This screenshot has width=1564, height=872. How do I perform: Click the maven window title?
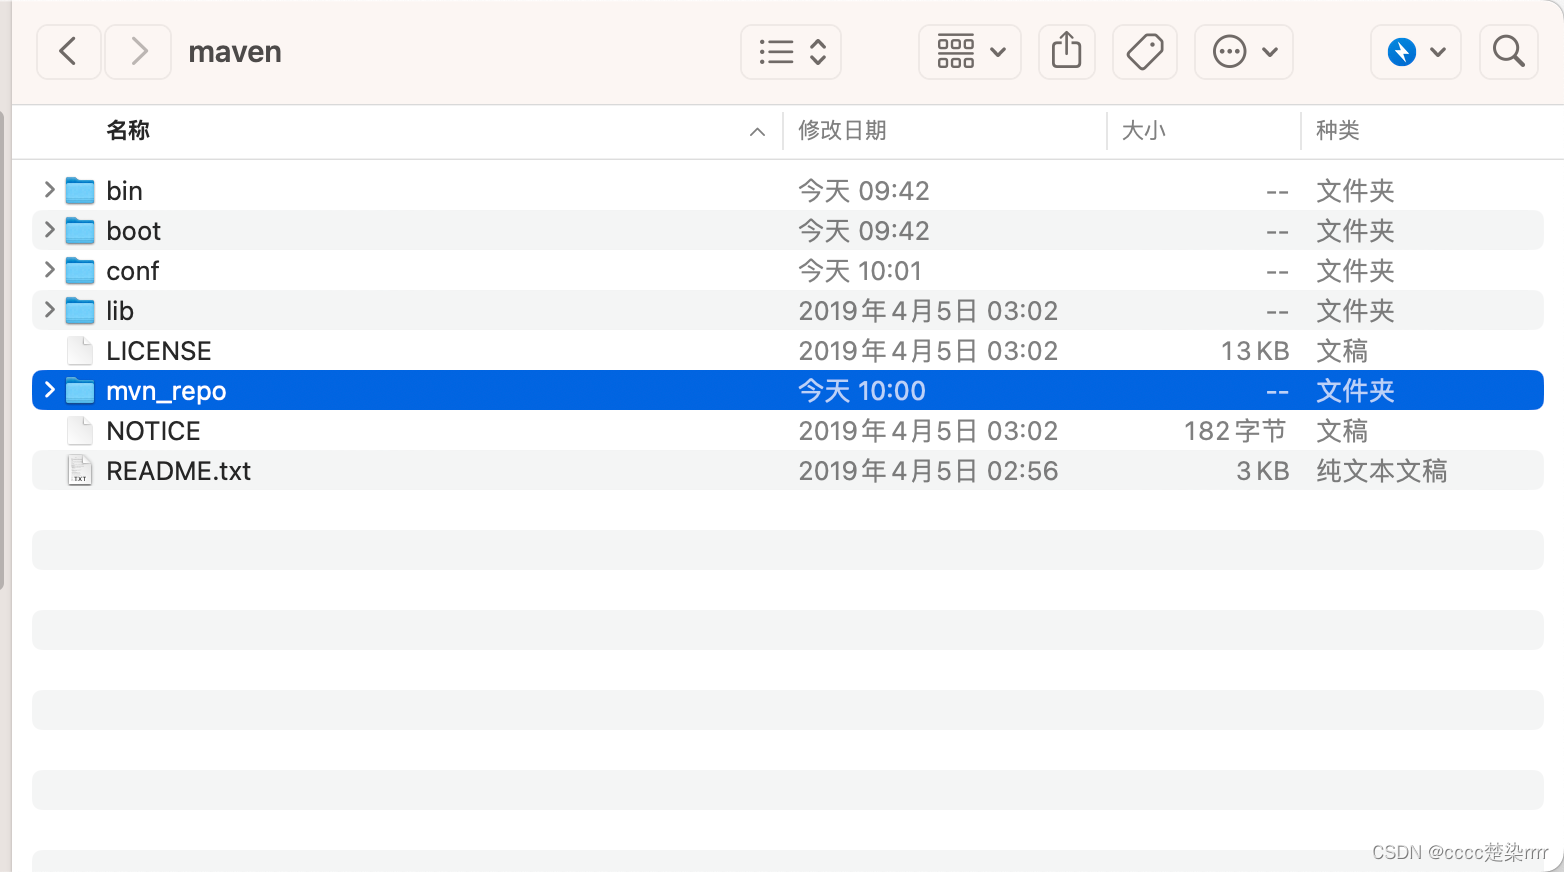point(235,51)
